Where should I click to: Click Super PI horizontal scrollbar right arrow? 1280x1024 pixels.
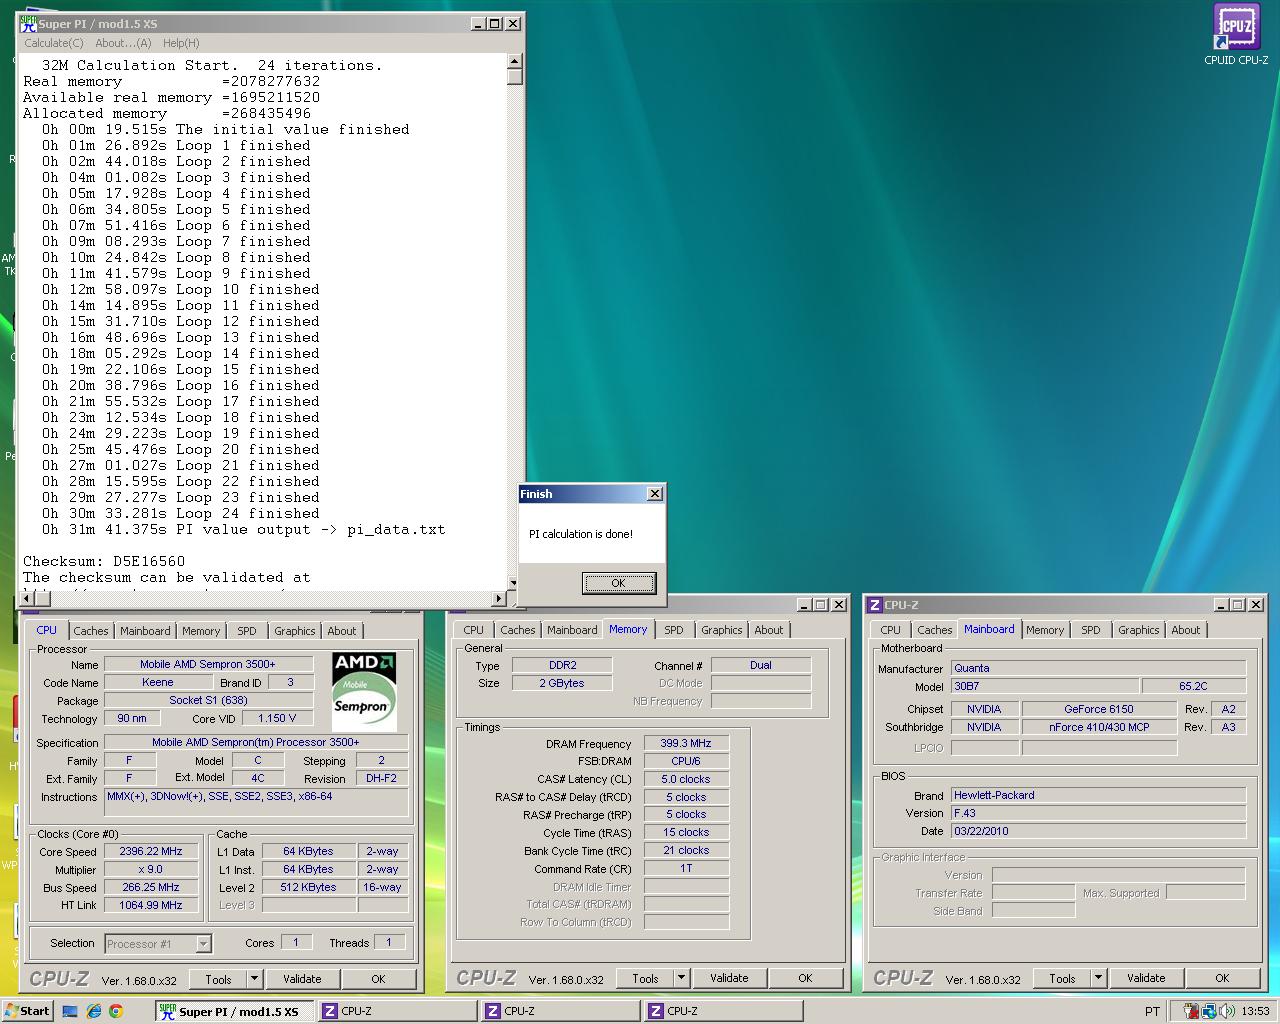(x=500, y=599)
